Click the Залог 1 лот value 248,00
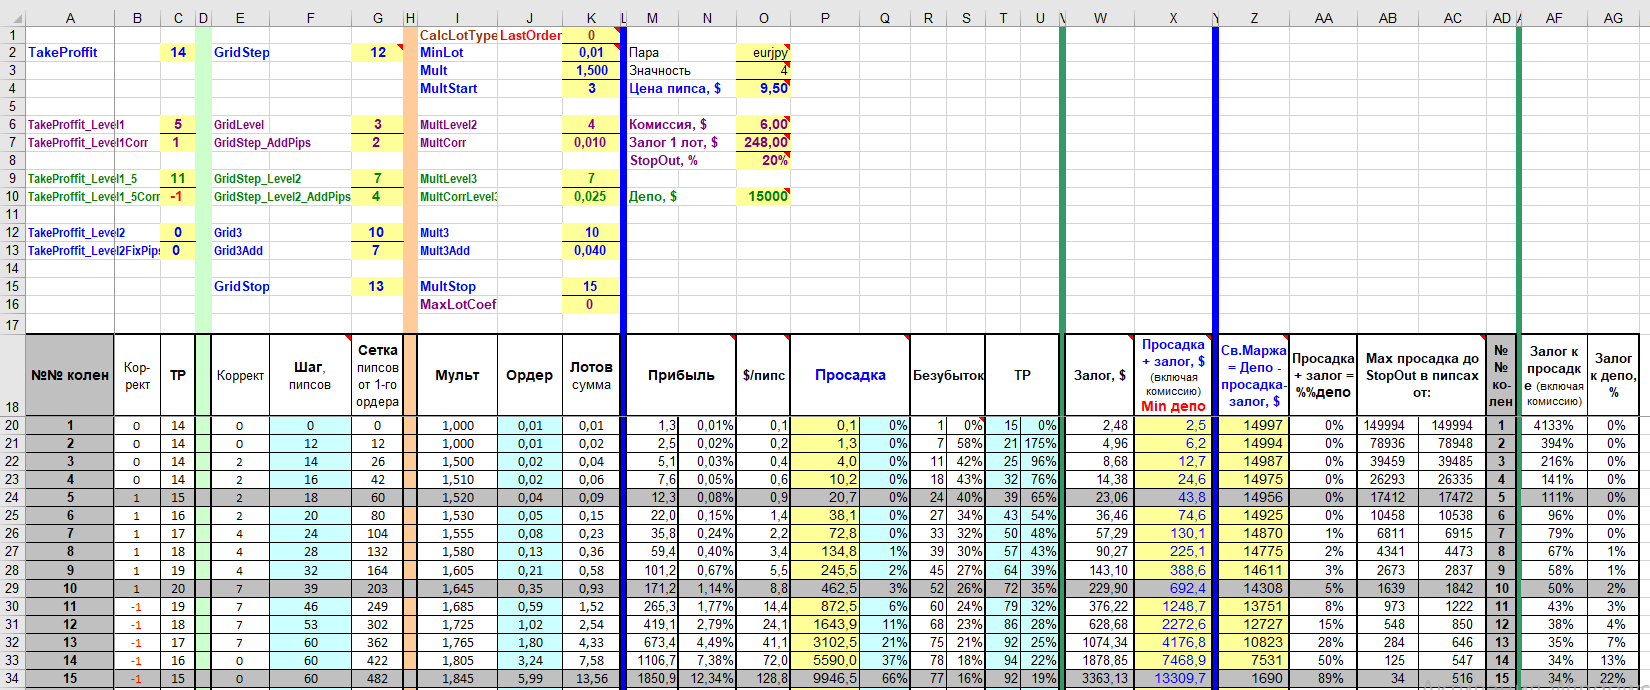Image resolution: width=1650 pixels, height=690 pixels. pos(763,142)
